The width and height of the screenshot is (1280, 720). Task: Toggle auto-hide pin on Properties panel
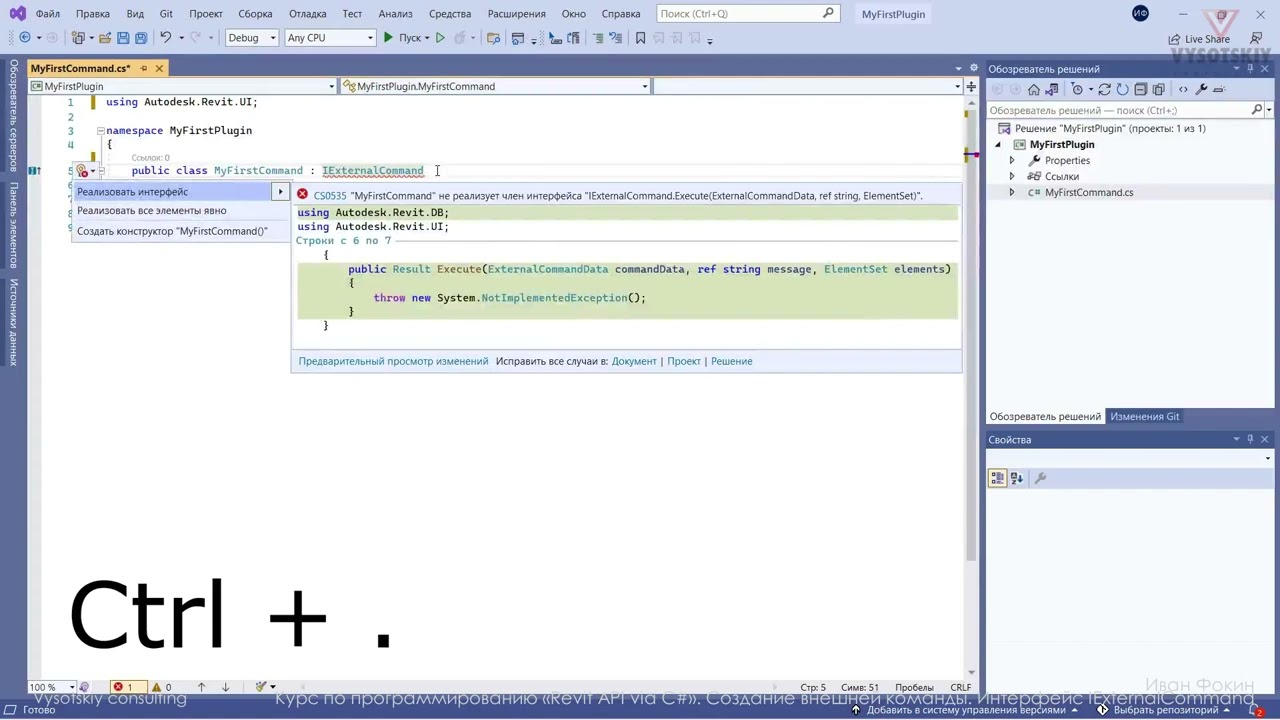coord(1250,439)
